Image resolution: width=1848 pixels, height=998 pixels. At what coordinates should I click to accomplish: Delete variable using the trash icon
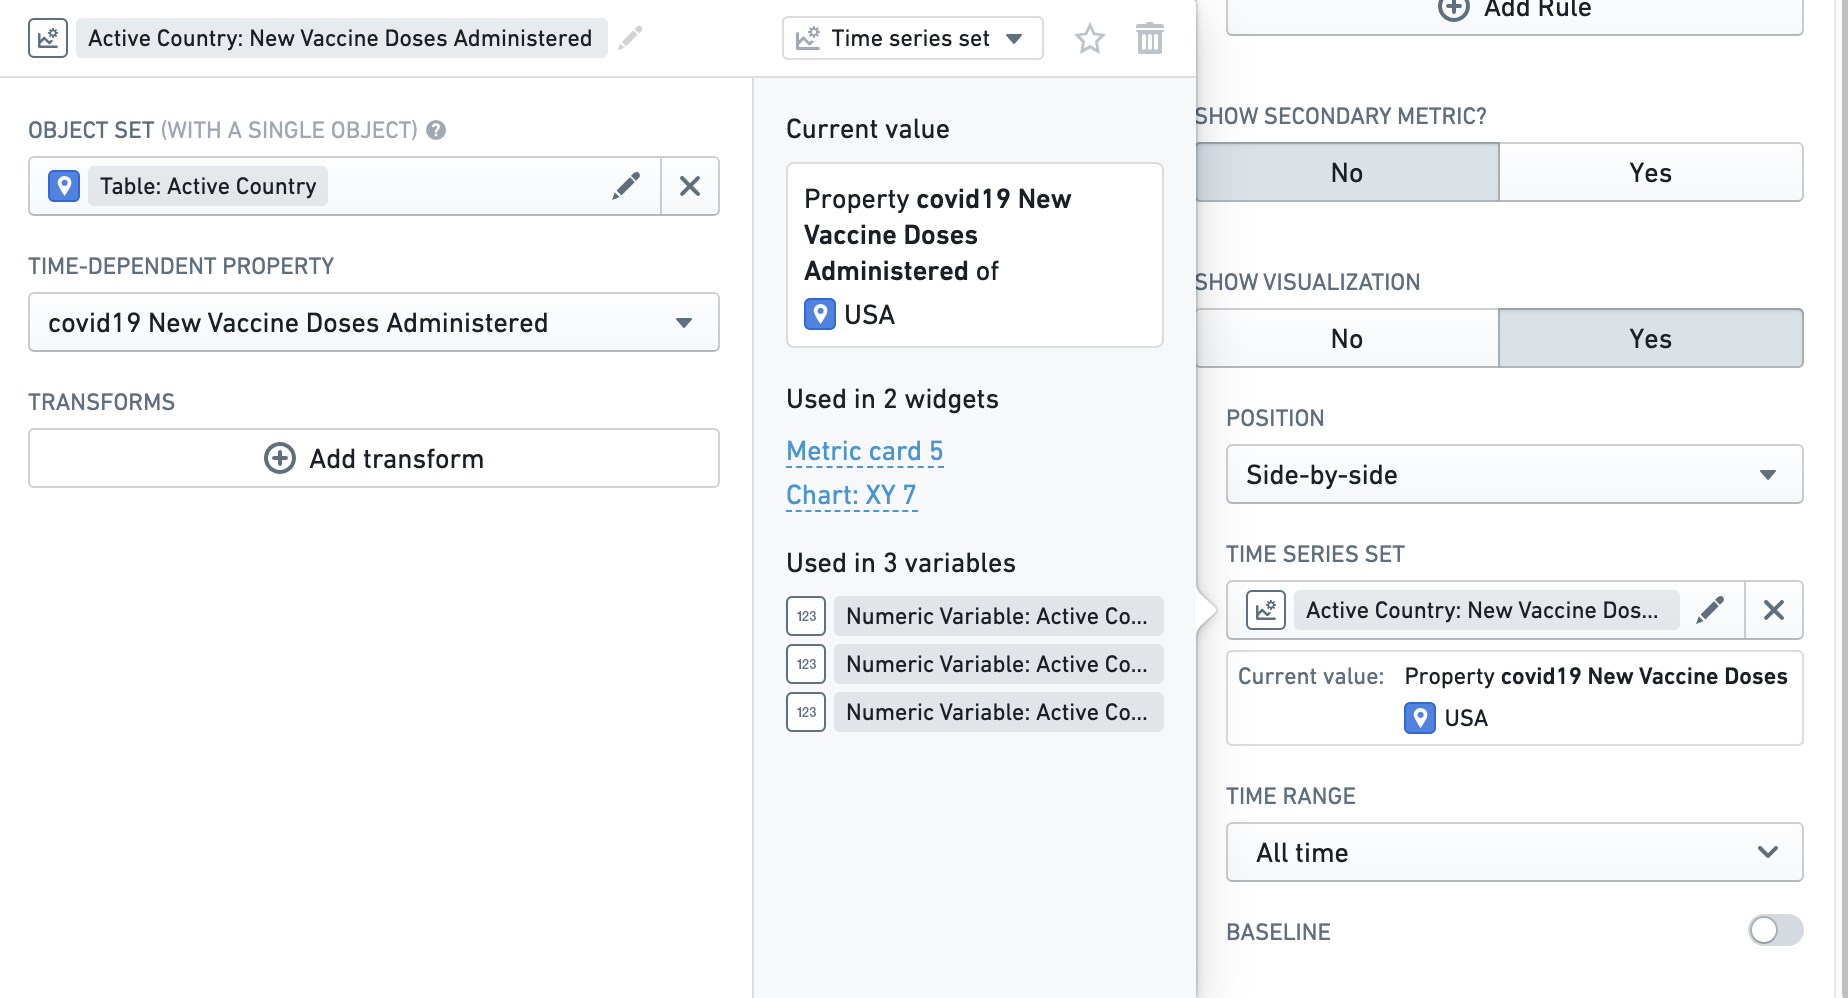[x=1150, y=39]
